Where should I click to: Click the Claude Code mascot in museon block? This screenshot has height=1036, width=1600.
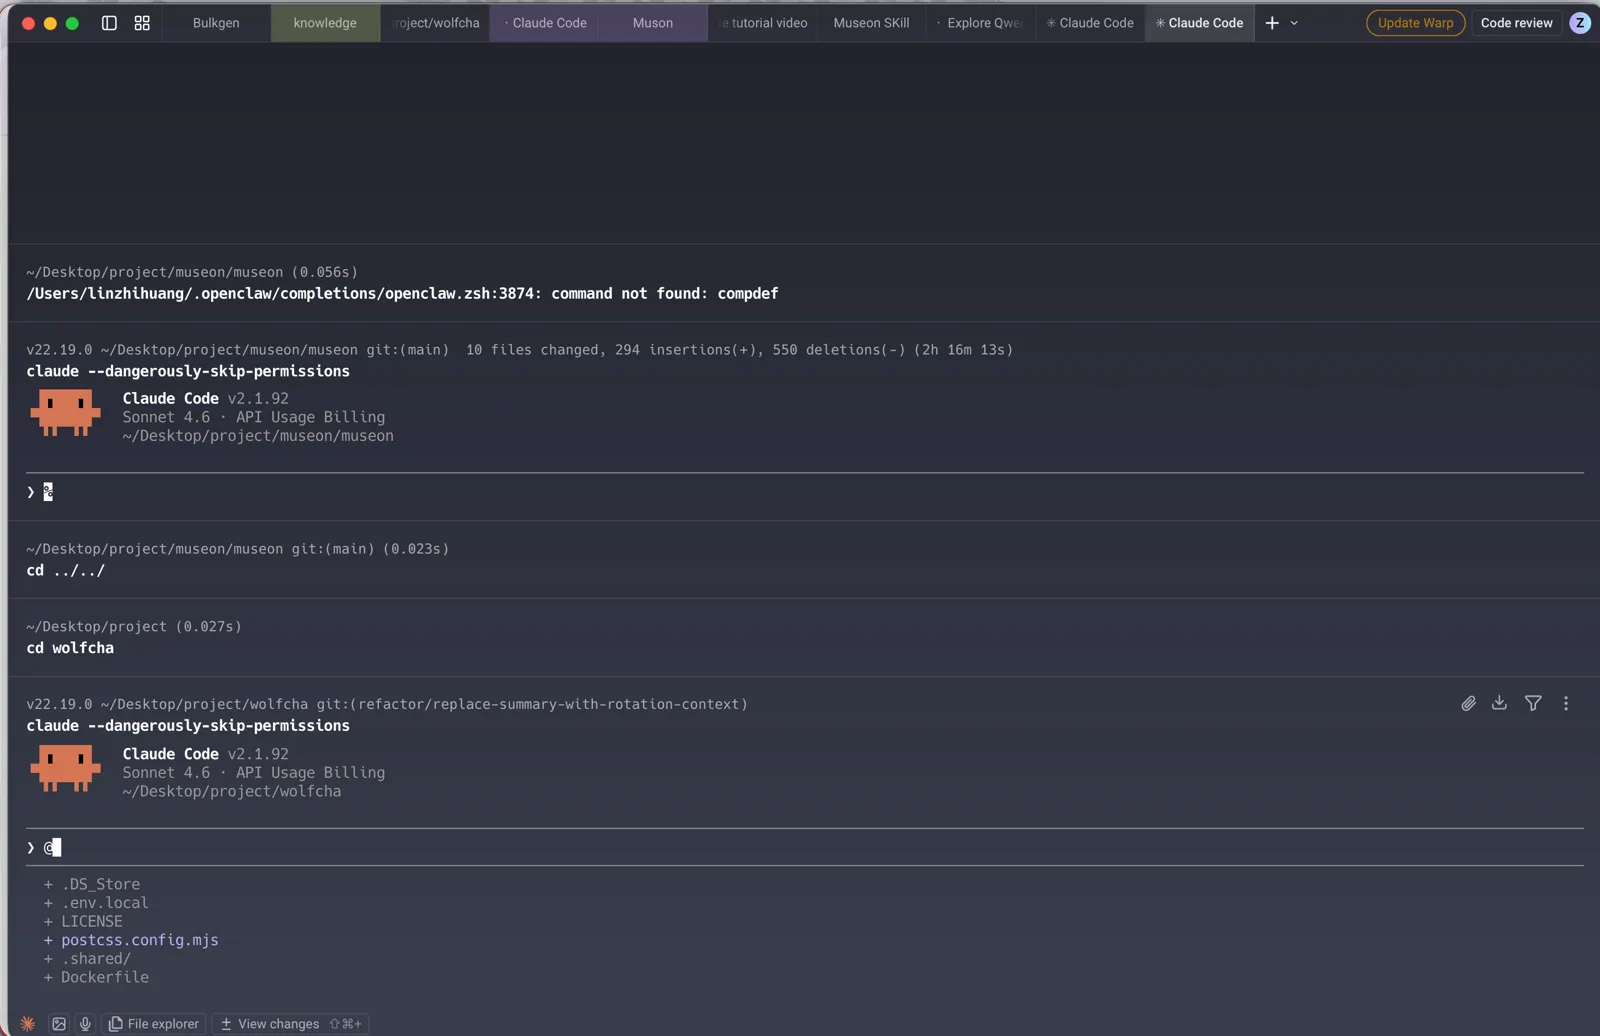tap(66, 413)
